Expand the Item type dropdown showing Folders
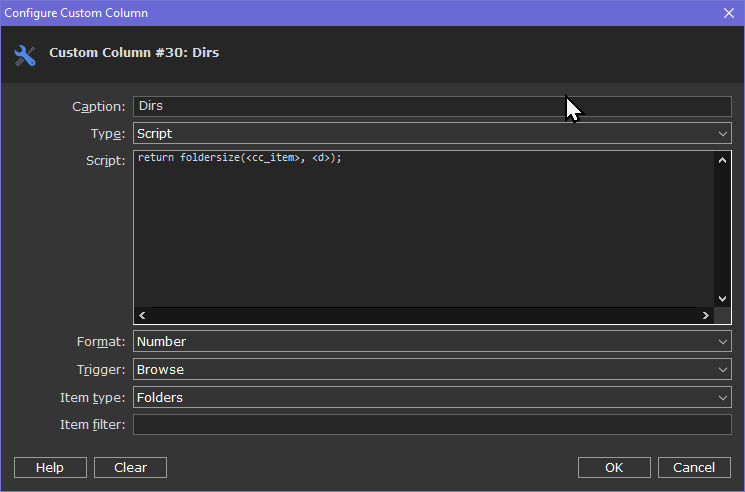The height and width of the screenshot is (492, 745). coord(431,397)
